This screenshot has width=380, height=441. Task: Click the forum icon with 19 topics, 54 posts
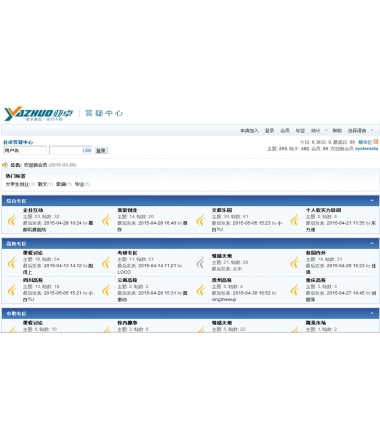point(12,263)
